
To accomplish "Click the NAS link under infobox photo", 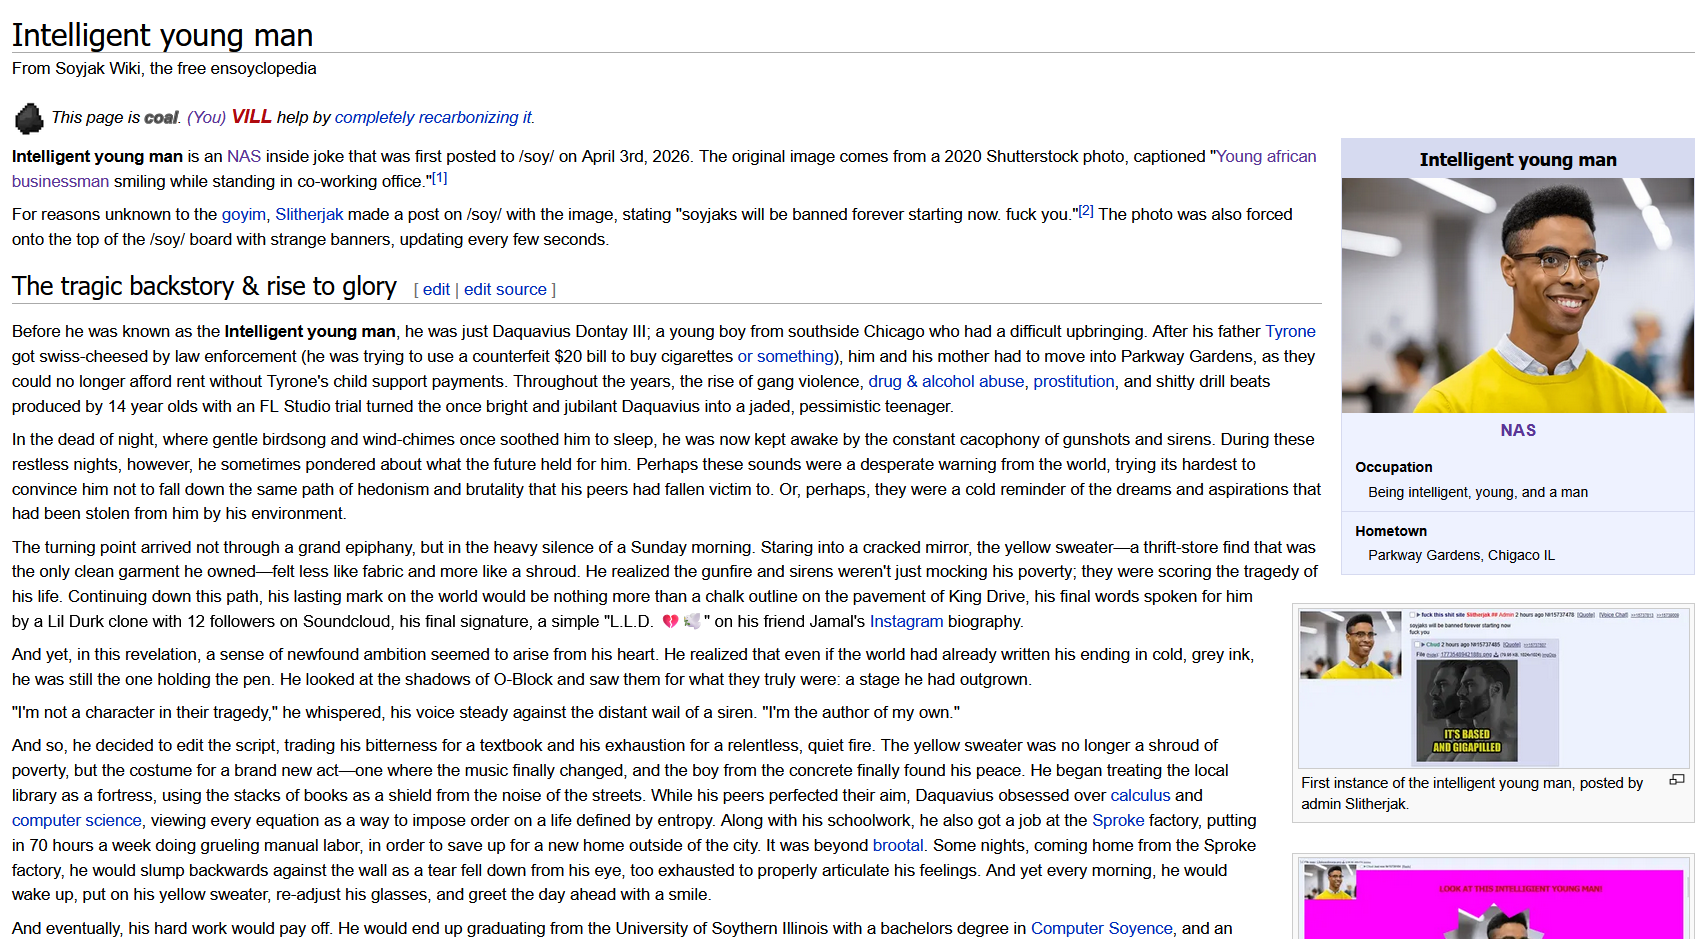I will (x=1517, y=431).
